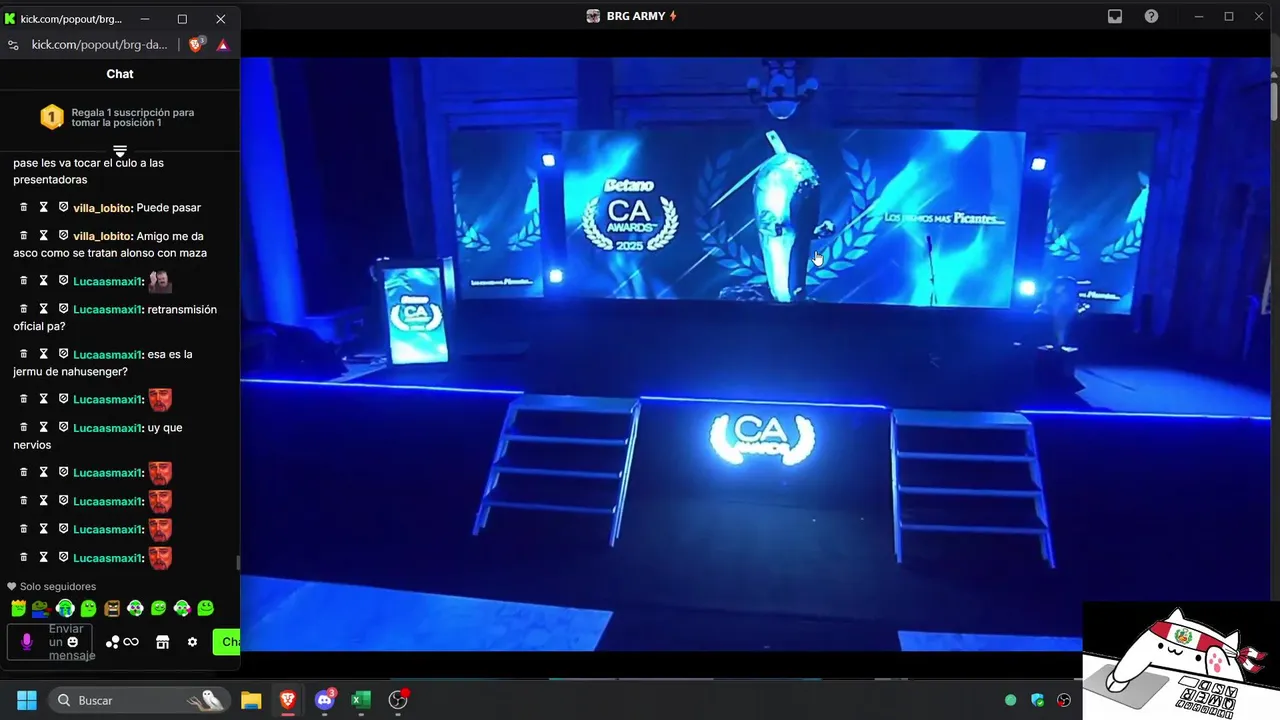Open Brave browser from the taskbar

point(287,700)
